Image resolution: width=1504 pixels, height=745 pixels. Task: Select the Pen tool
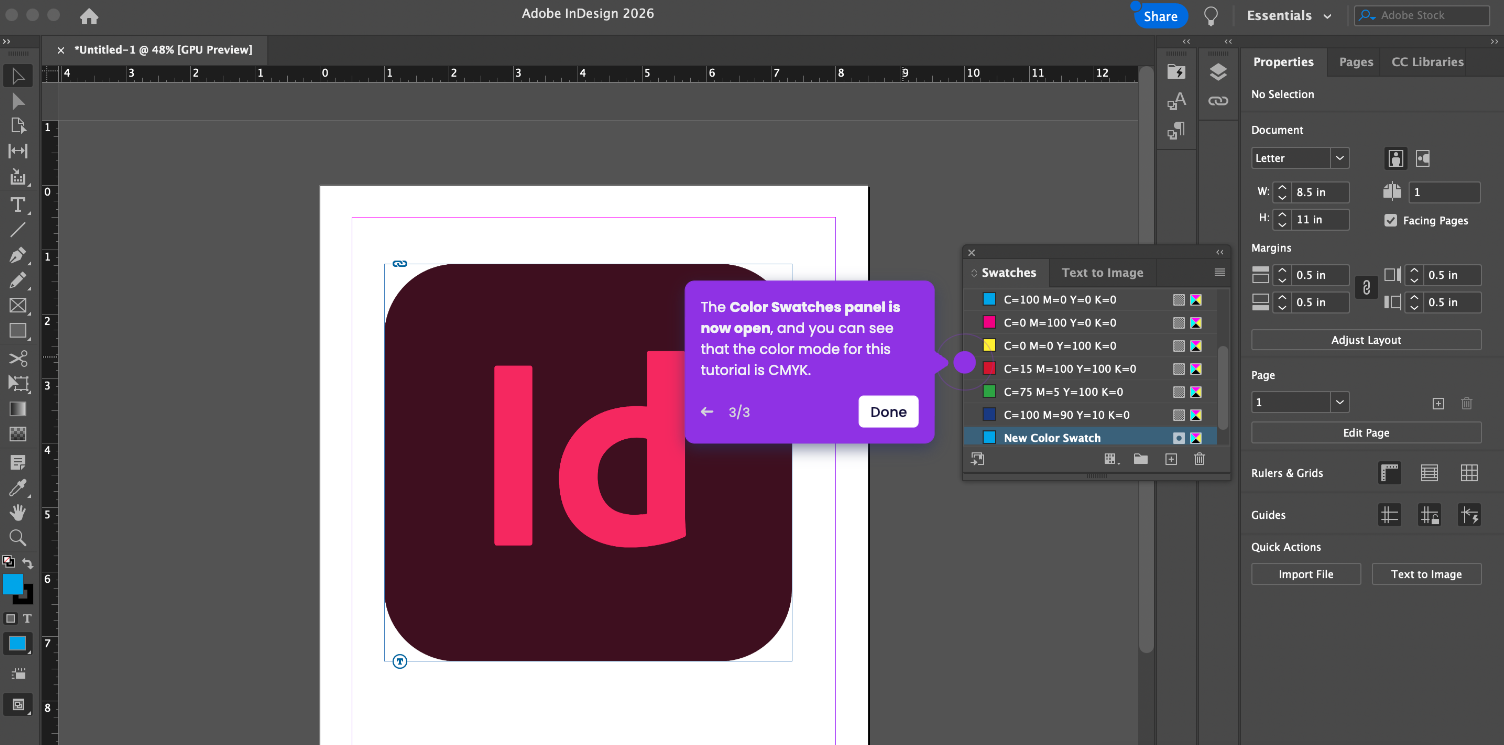[x=17, y=255]
